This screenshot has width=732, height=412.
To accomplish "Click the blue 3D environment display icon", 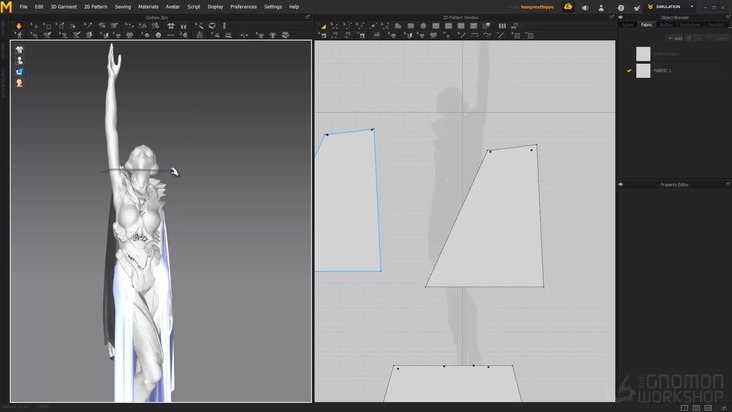I will pos(19,72).
